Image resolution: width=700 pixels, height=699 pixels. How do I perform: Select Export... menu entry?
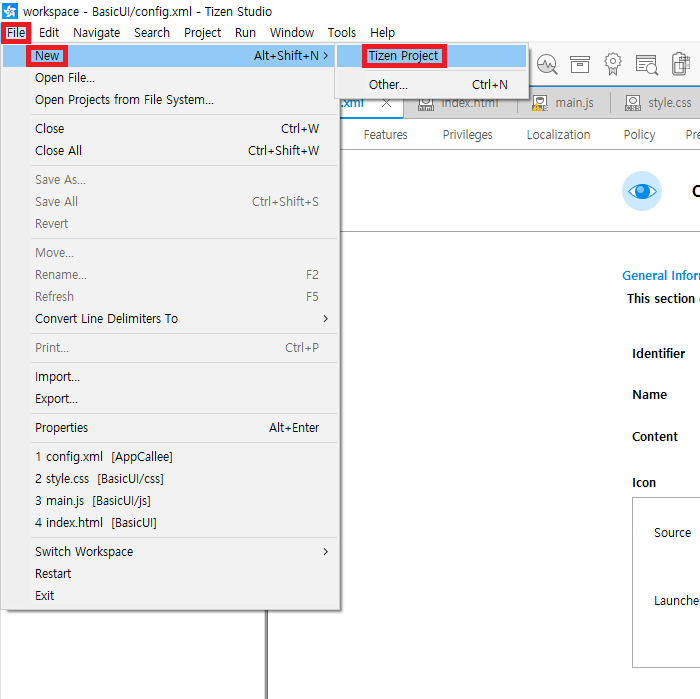tap(170, 399)
